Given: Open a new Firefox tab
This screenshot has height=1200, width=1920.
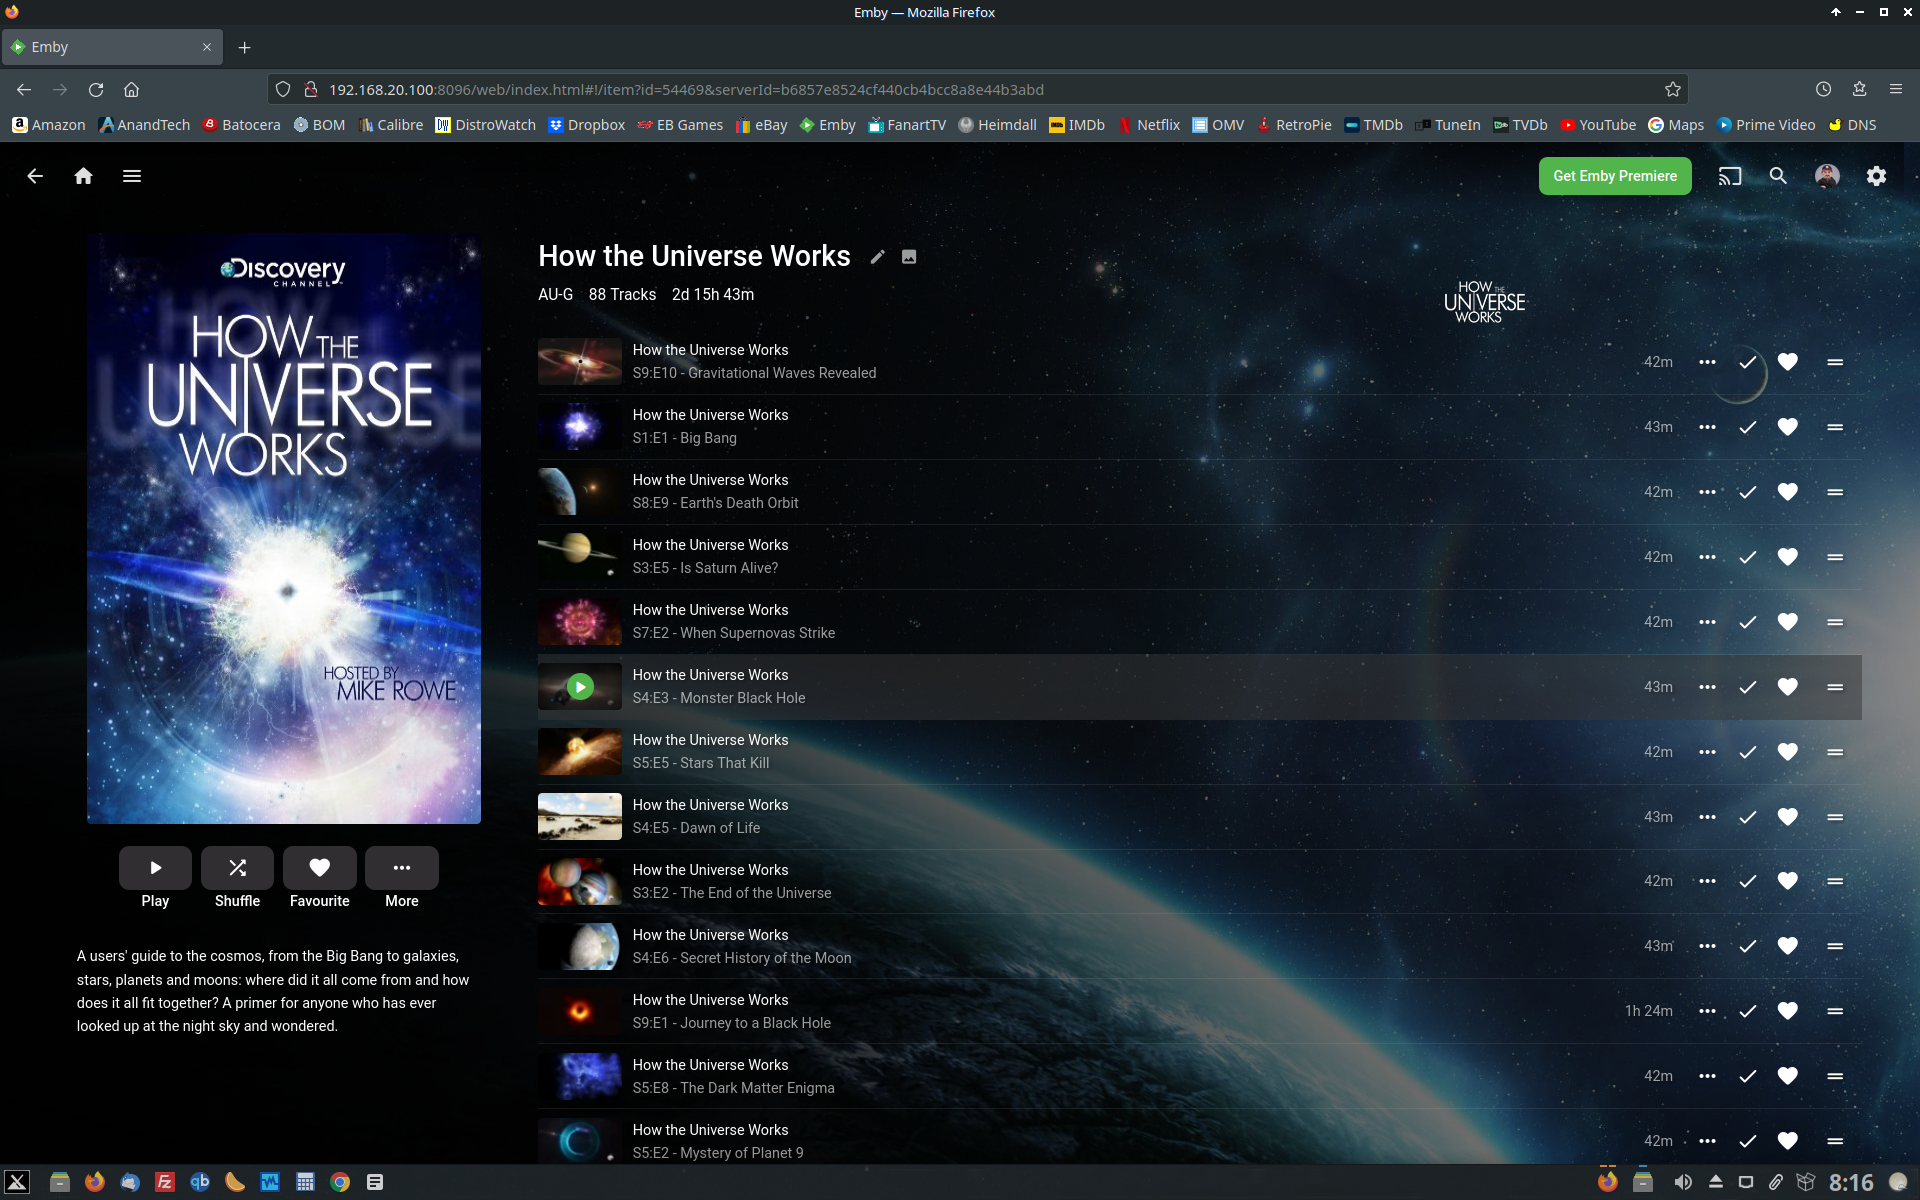Looking at the screenshot, I should (x=244, y=47).
